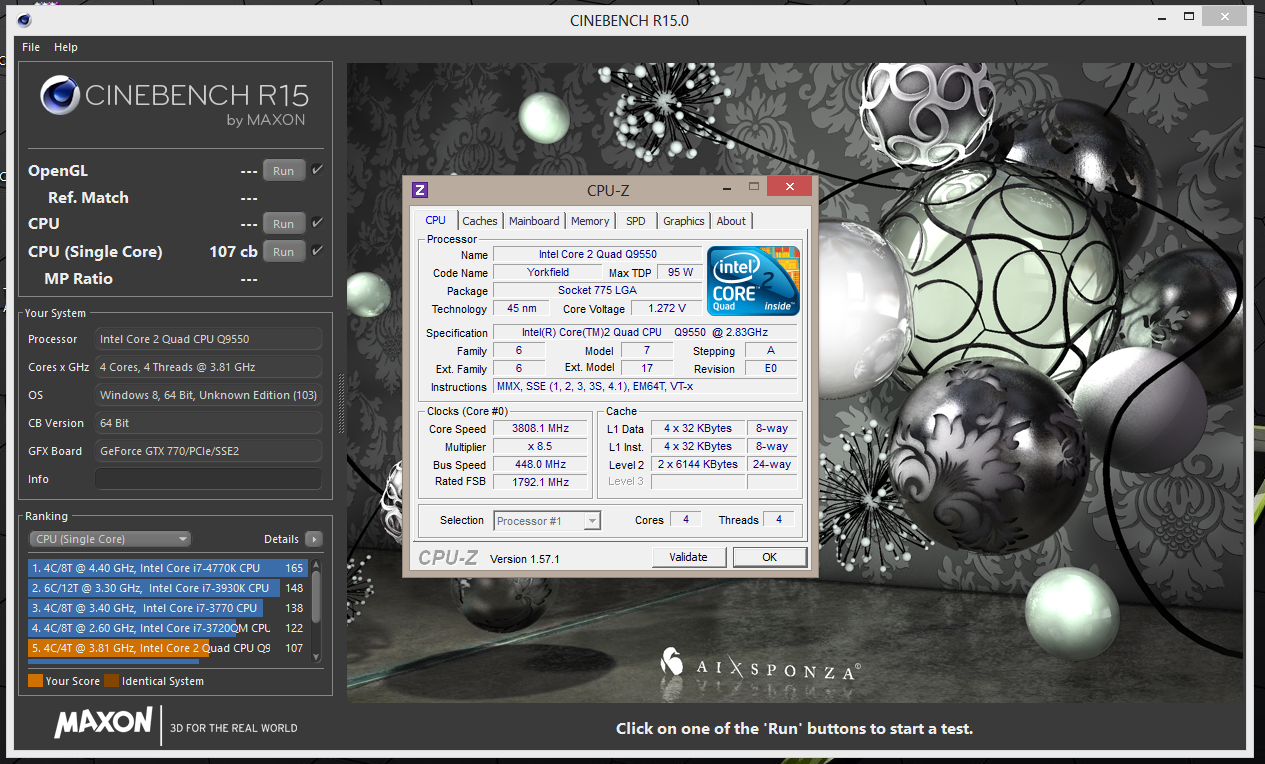The image size is (1265, 764).
Task: Open the Help menu
Action: coord(66,47)
